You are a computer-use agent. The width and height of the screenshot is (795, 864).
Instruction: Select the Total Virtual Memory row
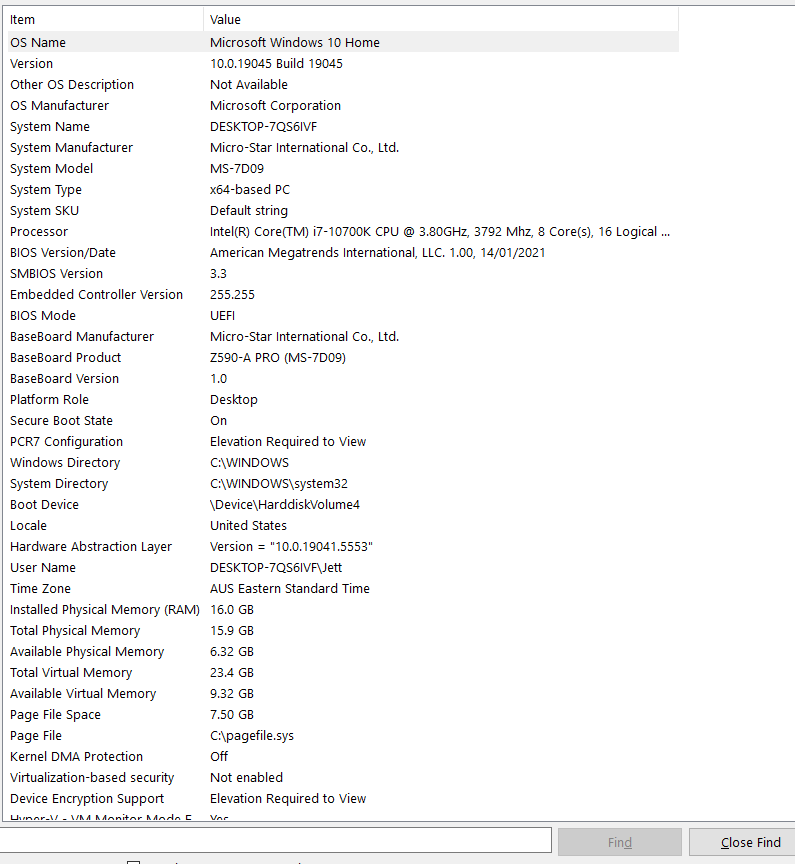[343, 672]
